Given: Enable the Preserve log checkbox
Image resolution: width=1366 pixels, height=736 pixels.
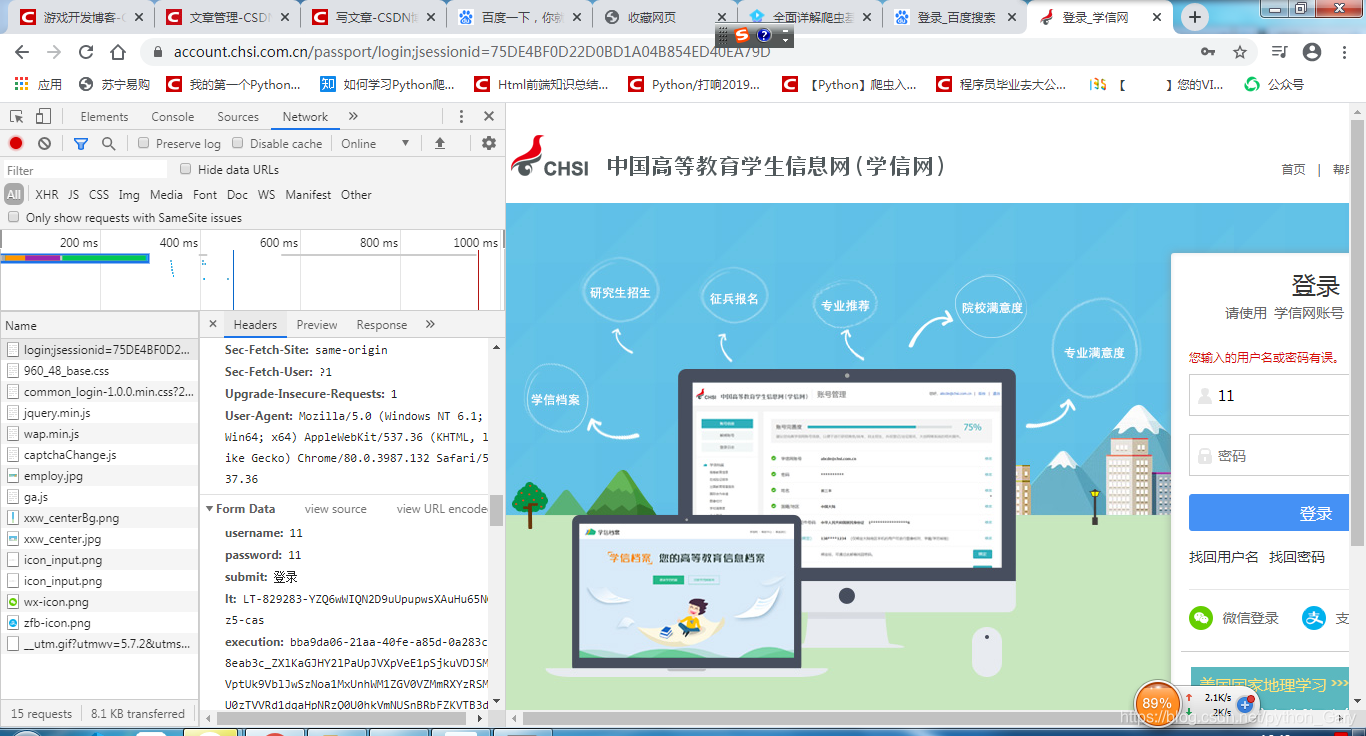Looking at the screenshot, I should point(144,144).
